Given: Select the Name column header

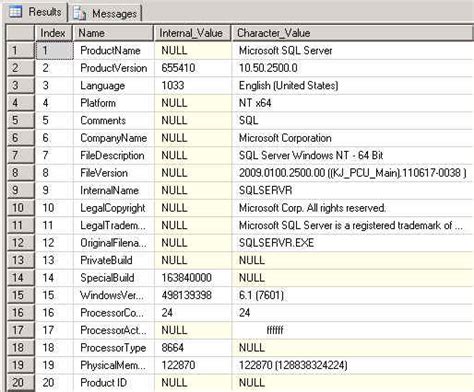Looking at the screenshot, I should pos(113,33).
